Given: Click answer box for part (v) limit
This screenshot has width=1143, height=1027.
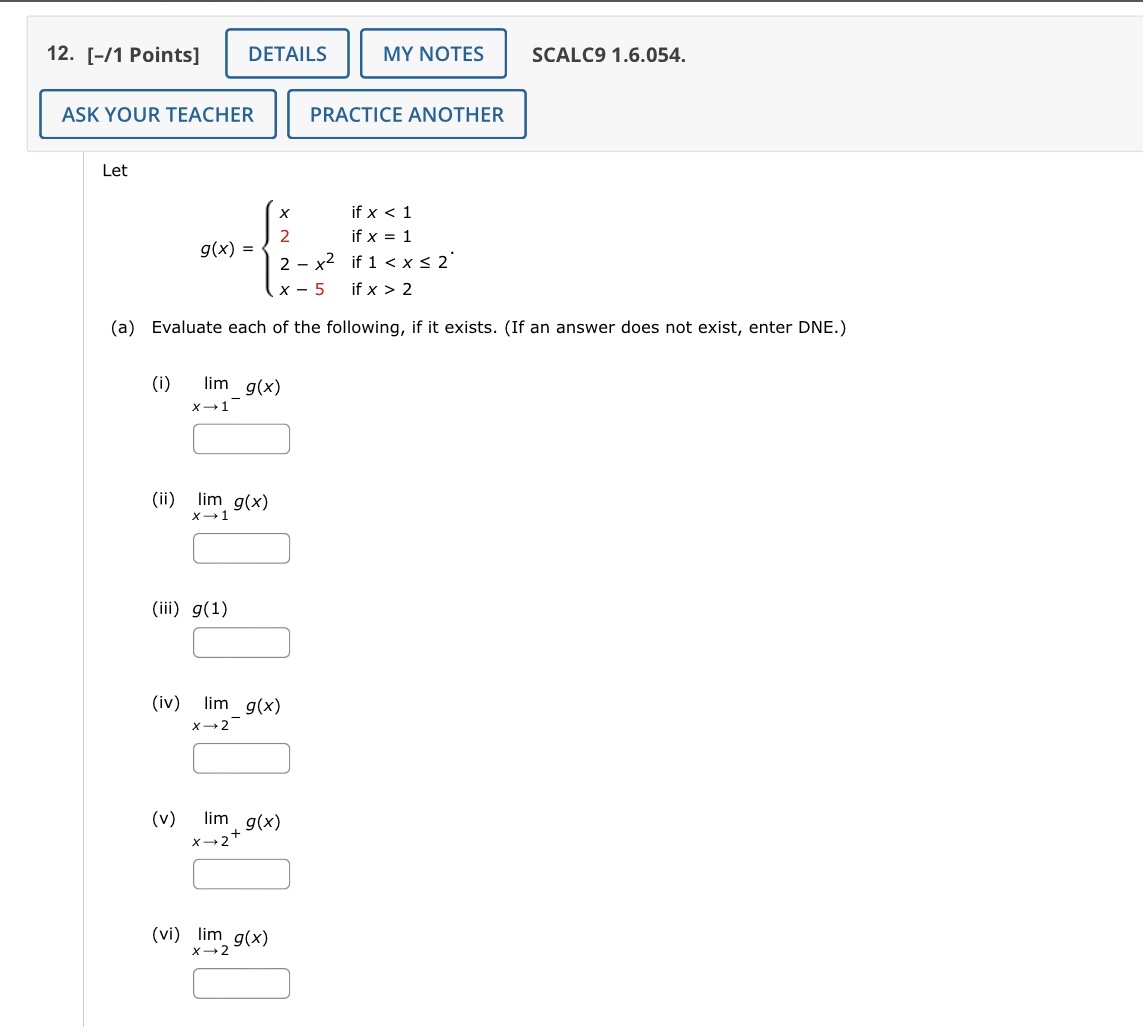Looking at the screenshot, I should (x=241, y=874).
